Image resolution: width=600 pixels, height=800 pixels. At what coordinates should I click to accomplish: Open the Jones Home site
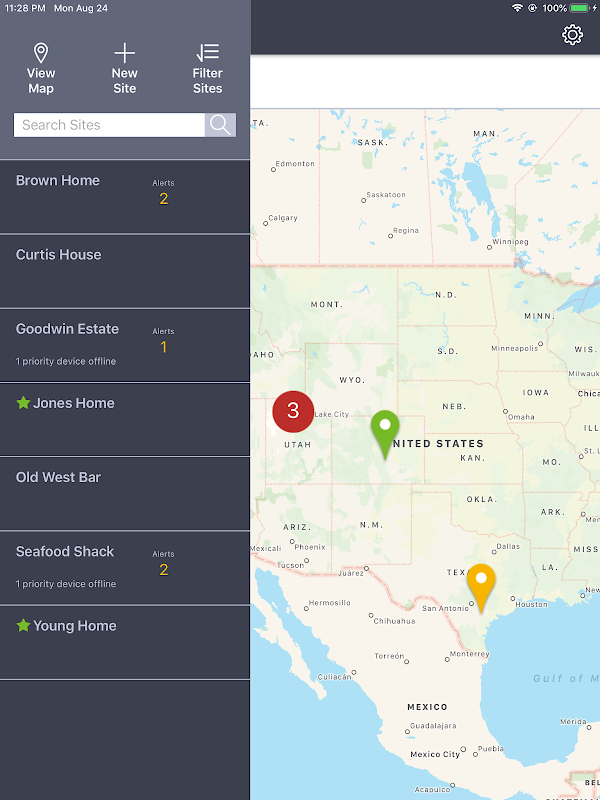coord(124,419)
